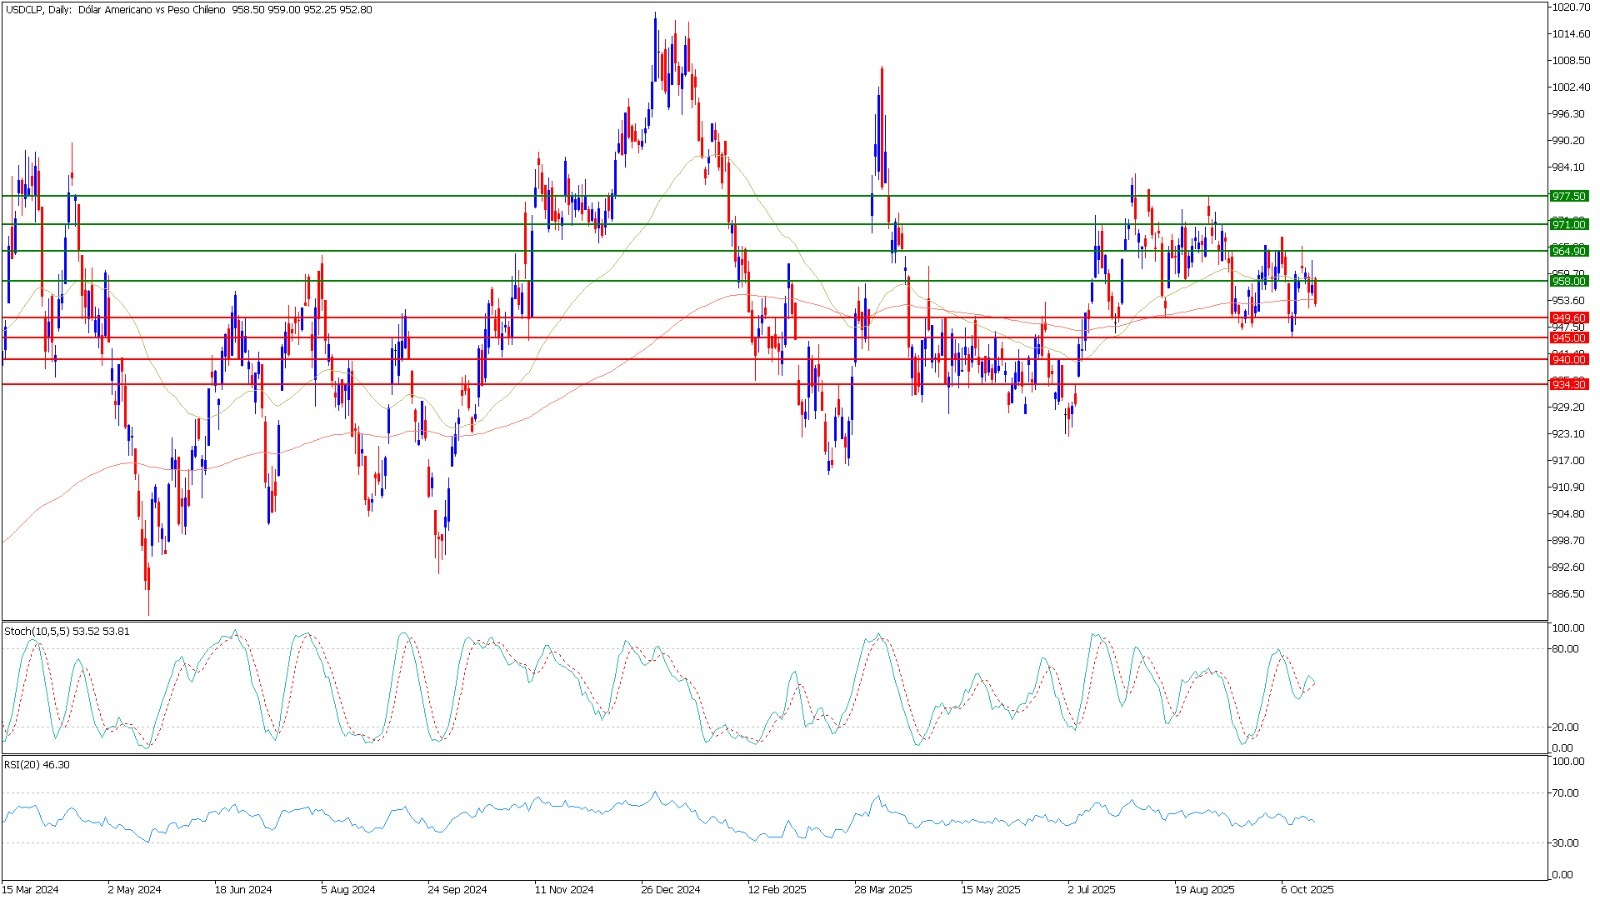This screenshot has width=1600, height=900.
Task: Click the Stochastic 80.00 axis level
Action: coord(1567,649)
